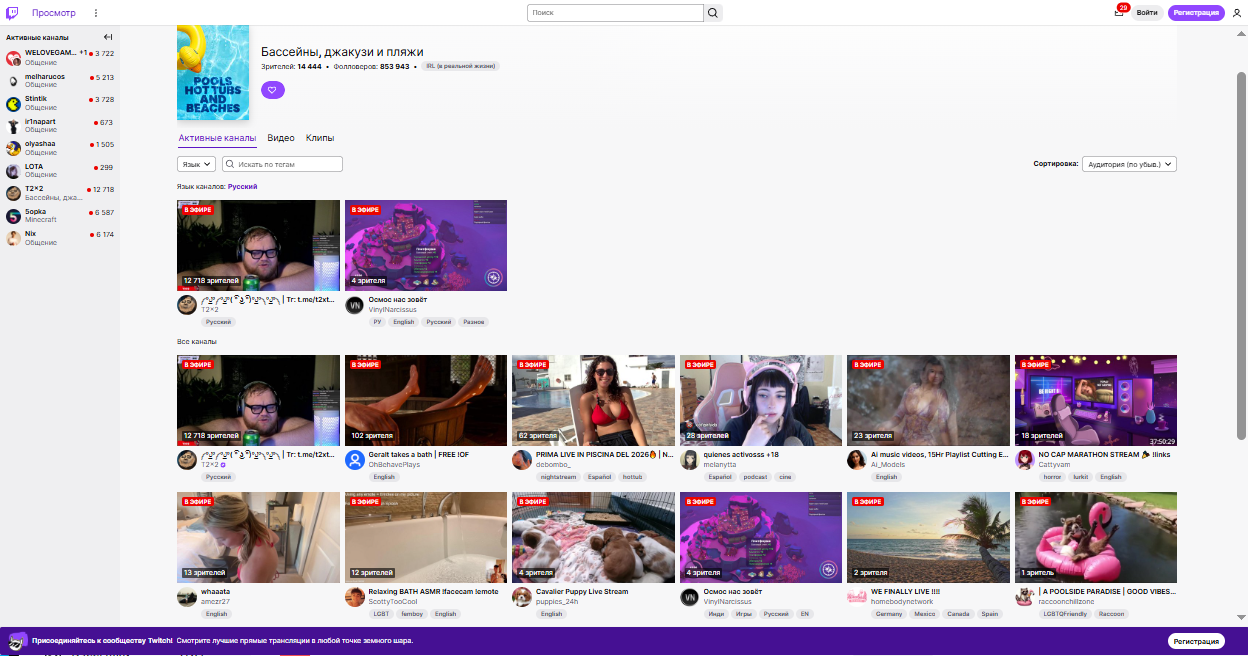Click the search magnifier button
The image size is (1248, 656).
[x=713, y=13]
